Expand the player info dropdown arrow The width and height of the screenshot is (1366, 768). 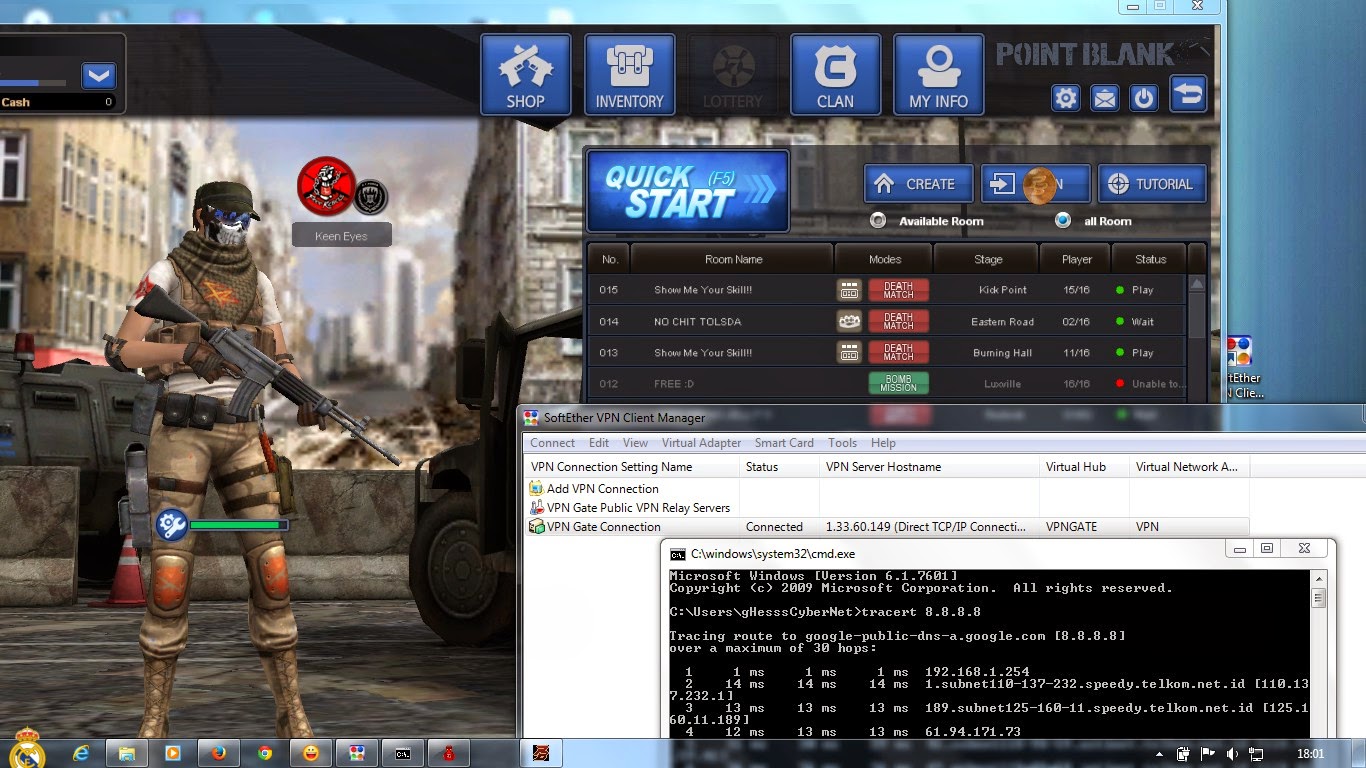click(99, 76)
